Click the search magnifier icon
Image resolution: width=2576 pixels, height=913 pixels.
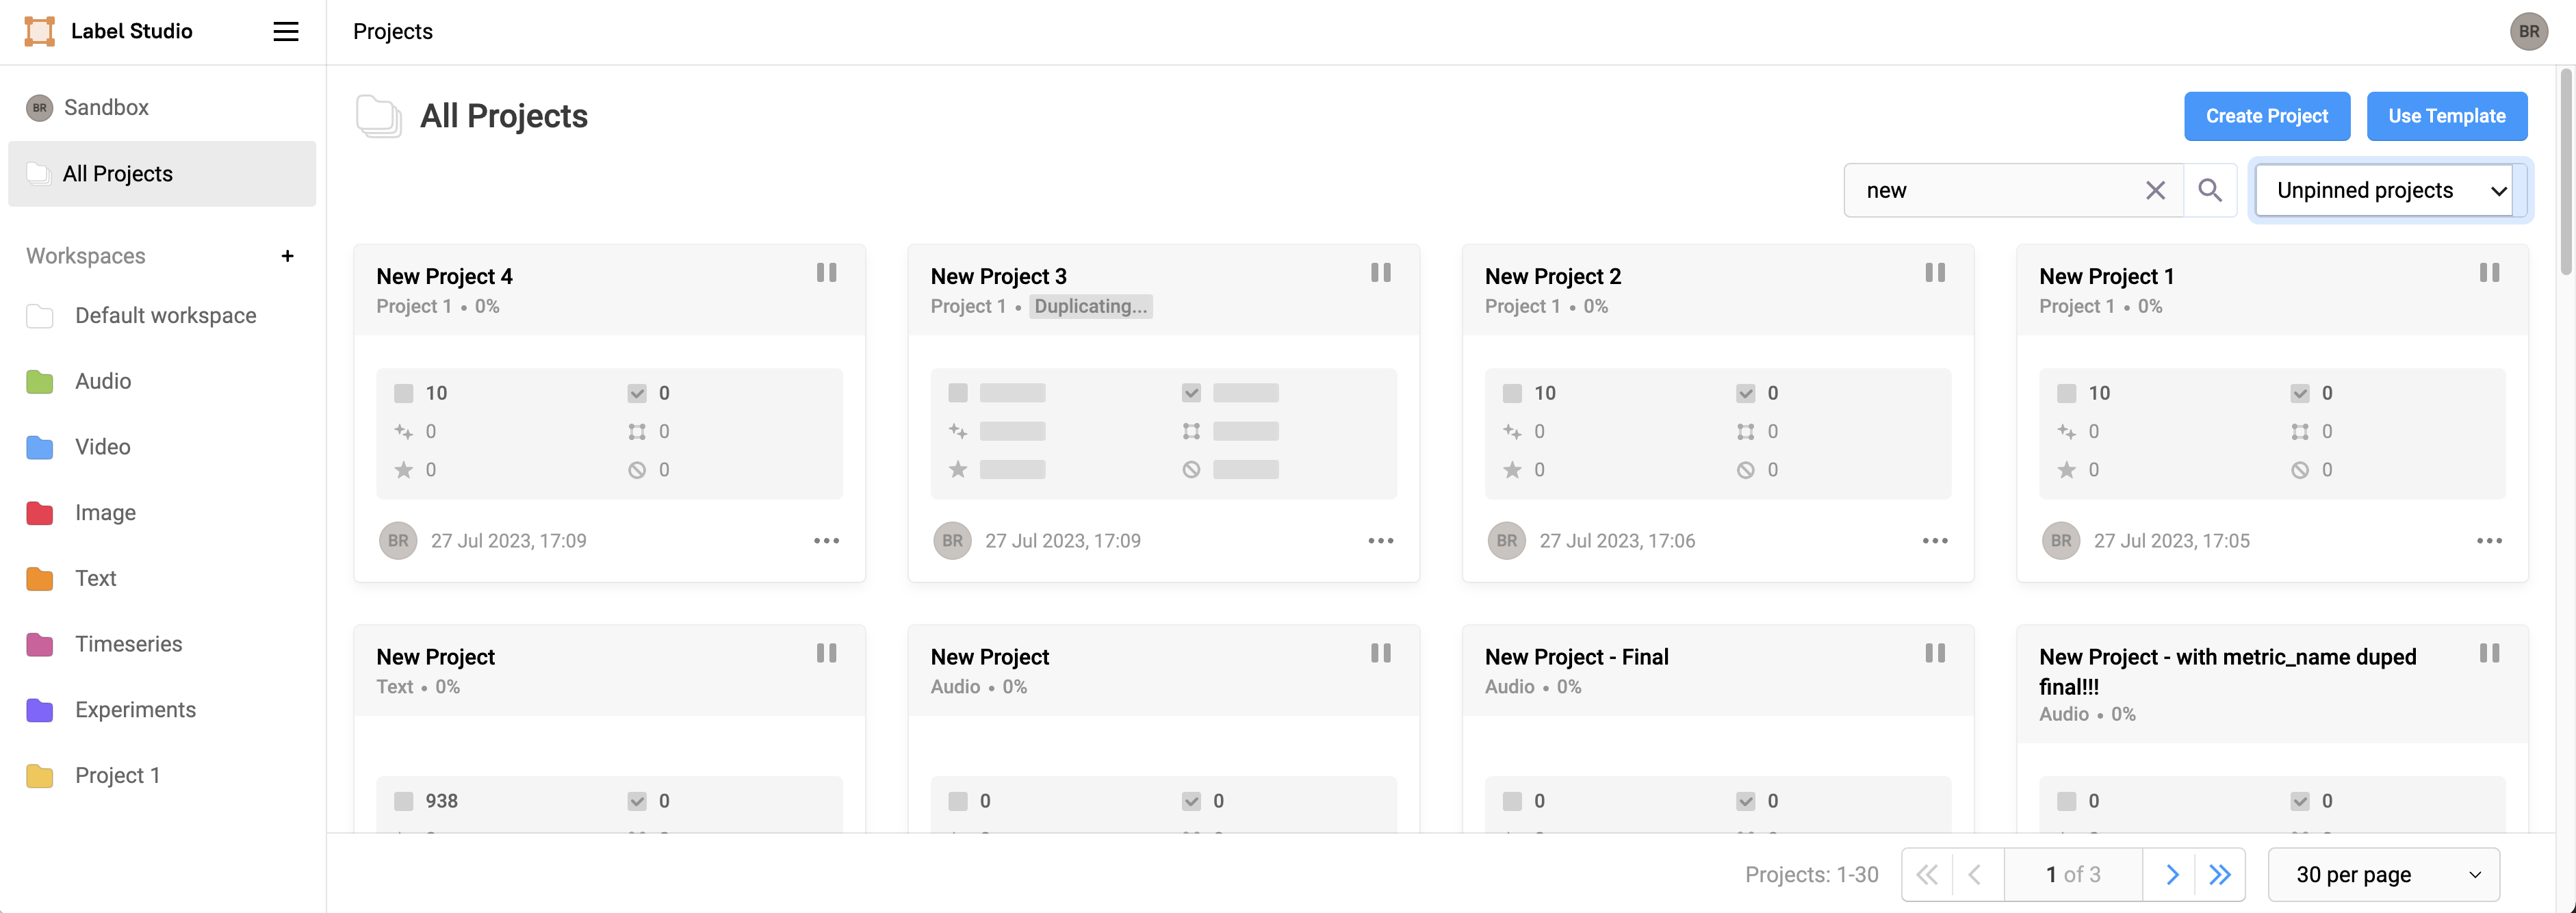2209,190
